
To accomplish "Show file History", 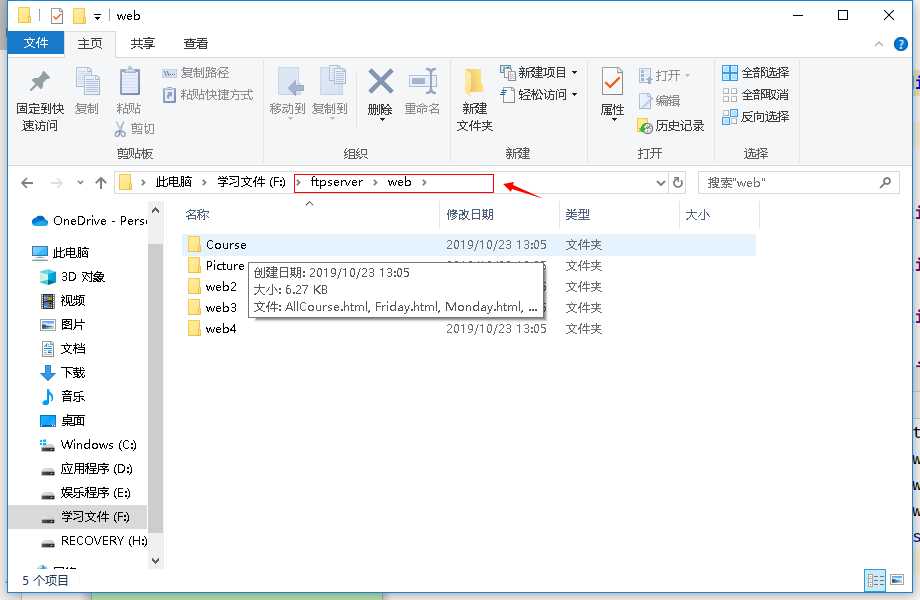I will (x=671, y=126).
